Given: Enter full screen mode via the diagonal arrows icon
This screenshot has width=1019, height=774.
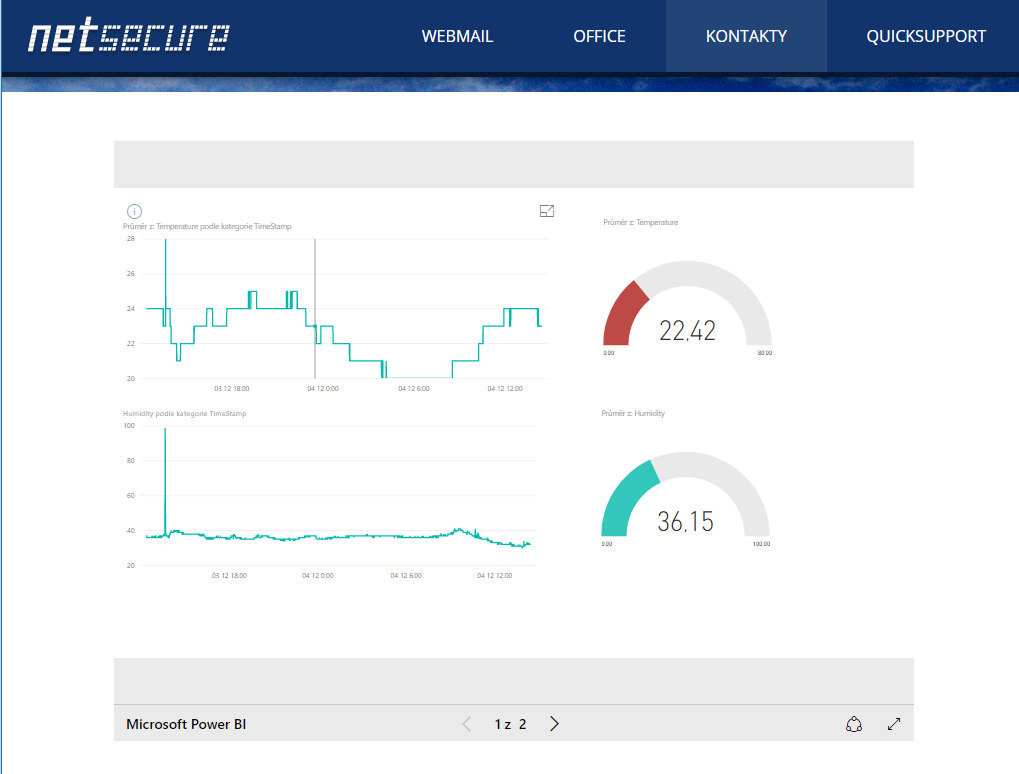Looking at the screenshot, I should (894, 723).
